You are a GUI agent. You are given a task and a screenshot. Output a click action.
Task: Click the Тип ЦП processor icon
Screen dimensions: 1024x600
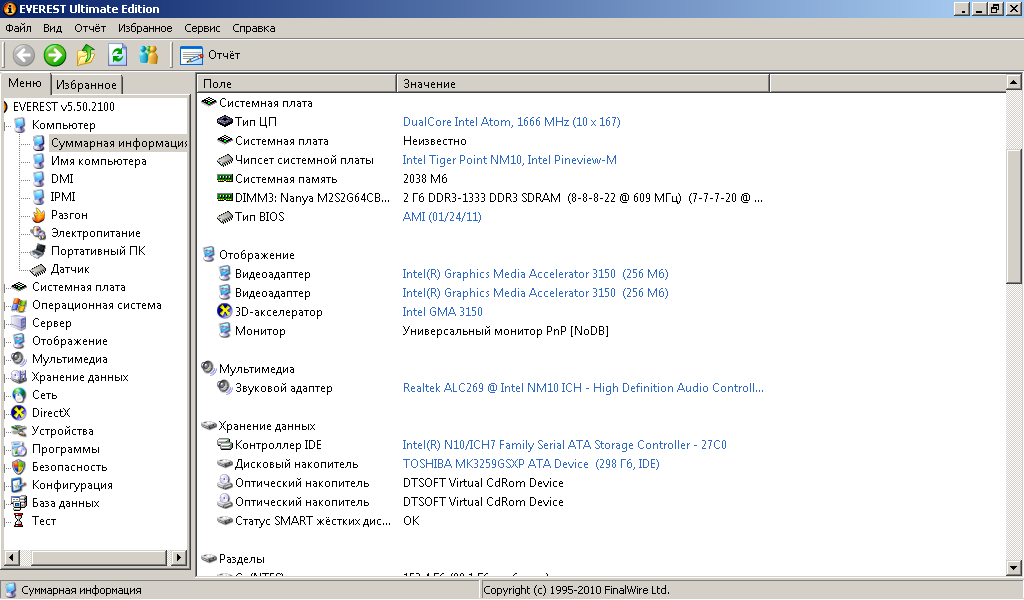pyautogui.click(x=225, y=121)
